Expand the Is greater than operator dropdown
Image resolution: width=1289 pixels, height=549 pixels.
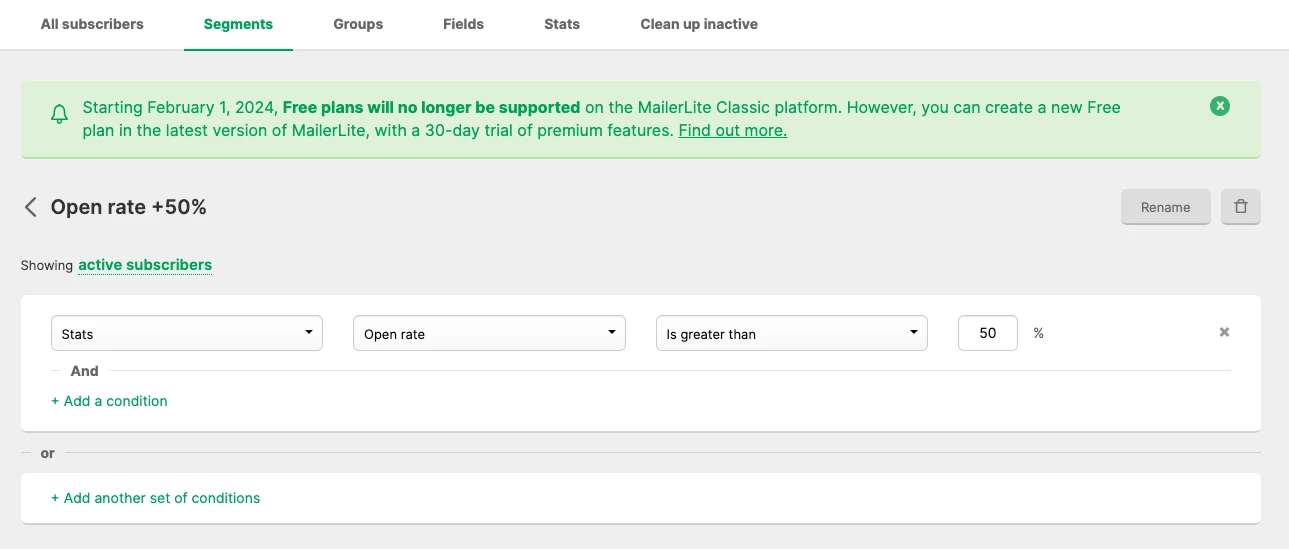791,333
